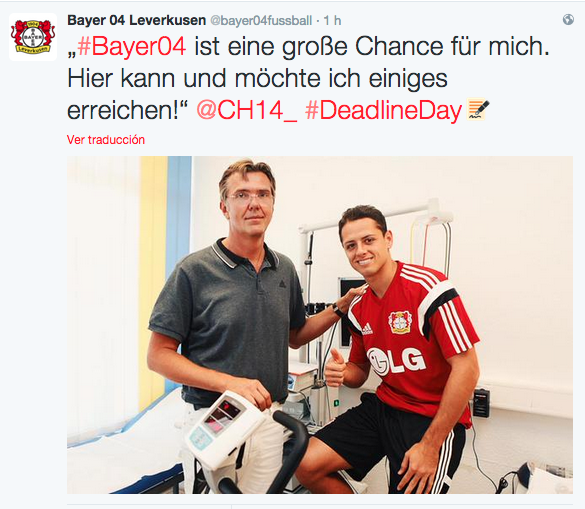
Task: Click the tweet text body
Action: click(x=308, y=78)
